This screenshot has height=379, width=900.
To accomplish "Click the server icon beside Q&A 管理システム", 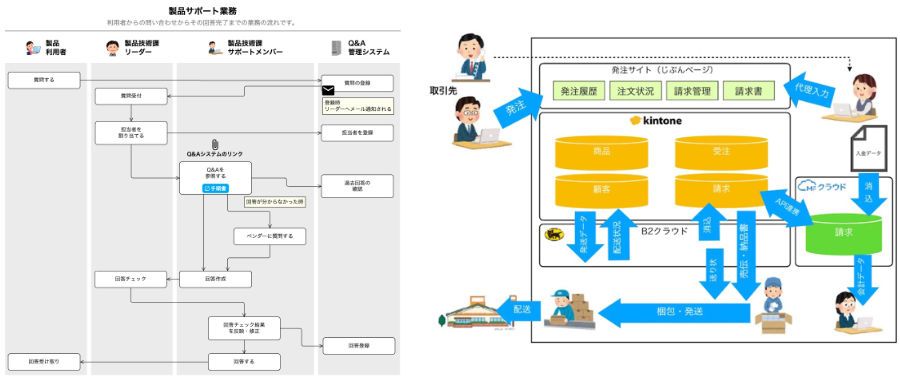I will (336, 48).
